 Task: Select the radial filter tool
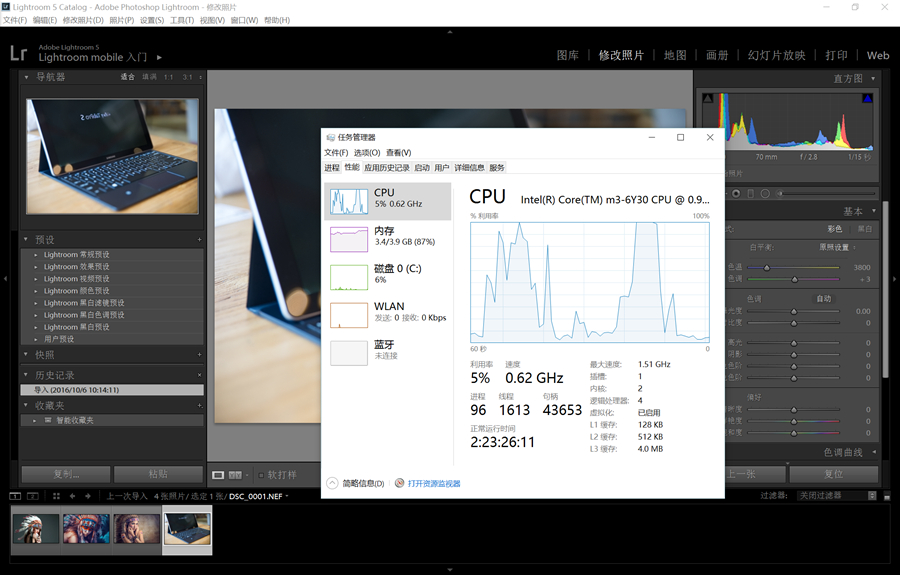(765, 193)
